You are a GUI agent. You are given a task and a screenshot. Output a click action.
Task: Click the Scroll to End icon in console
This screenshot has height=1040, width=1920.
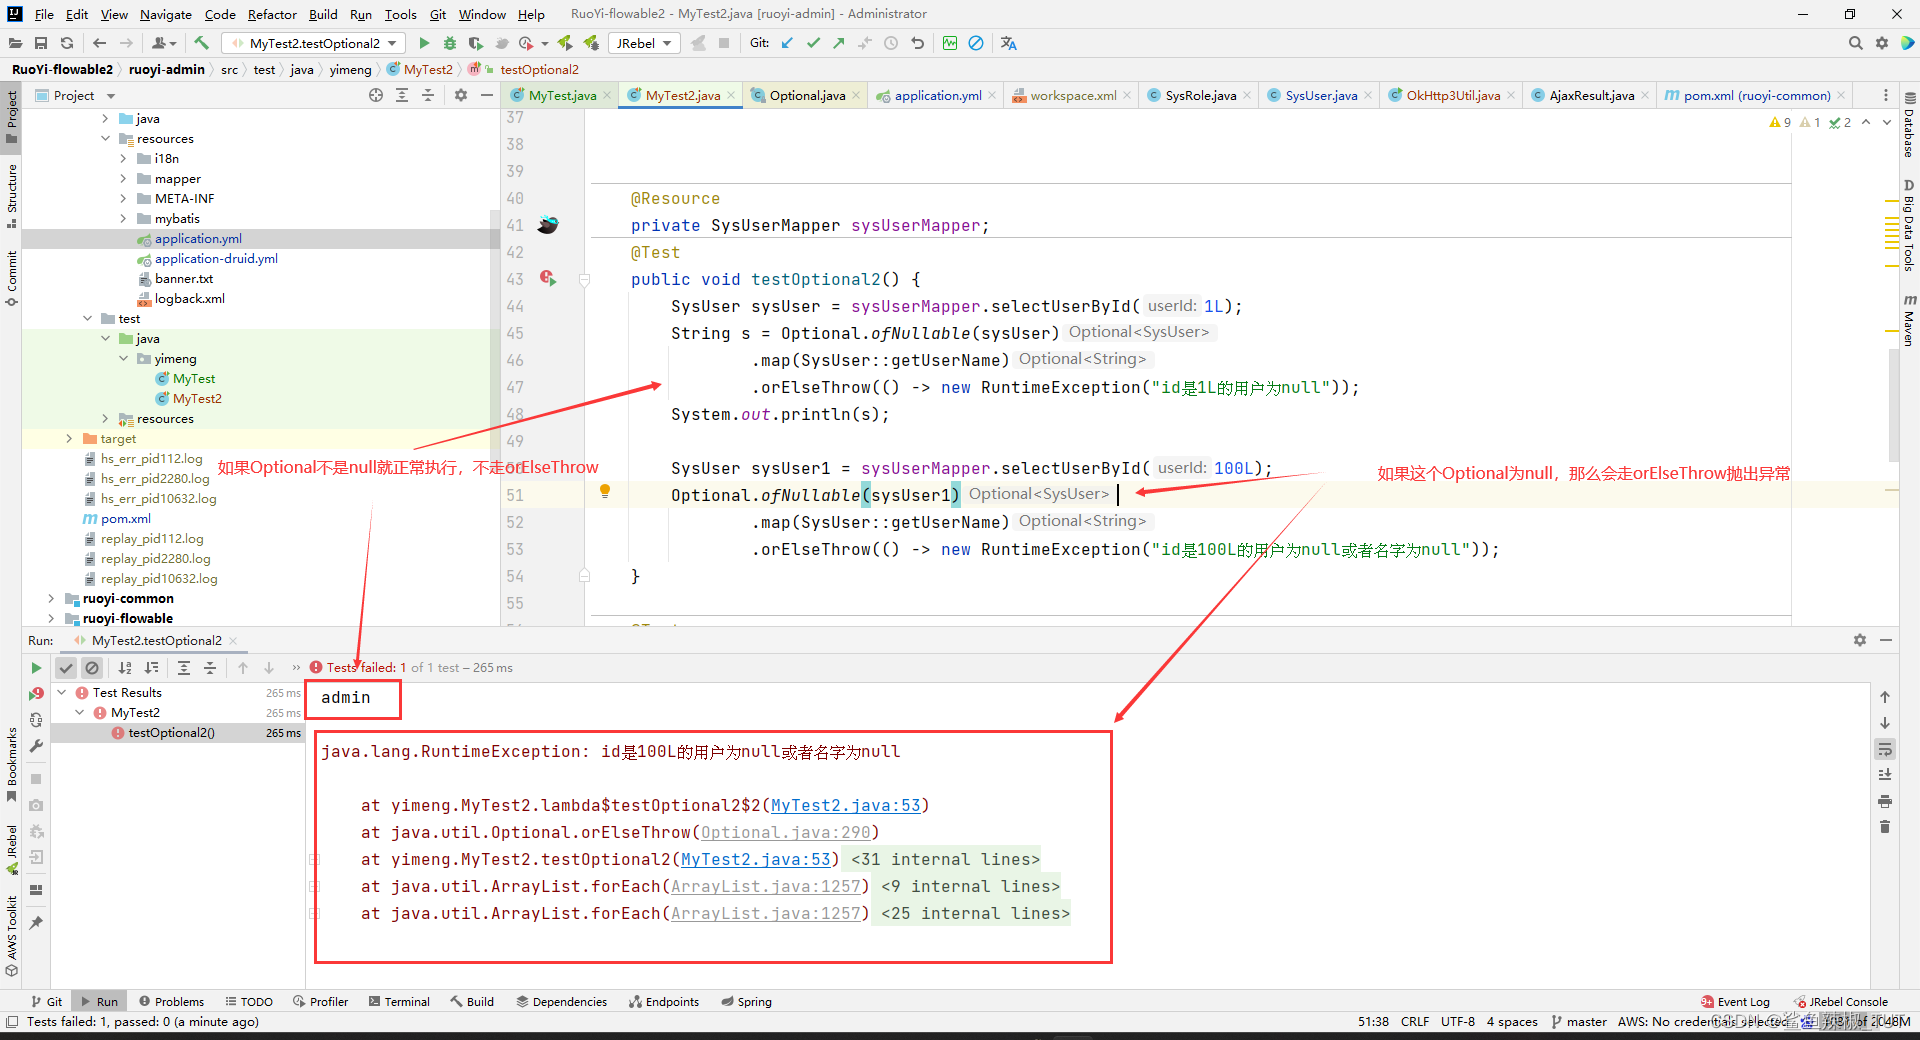[x=1885, y=775]
